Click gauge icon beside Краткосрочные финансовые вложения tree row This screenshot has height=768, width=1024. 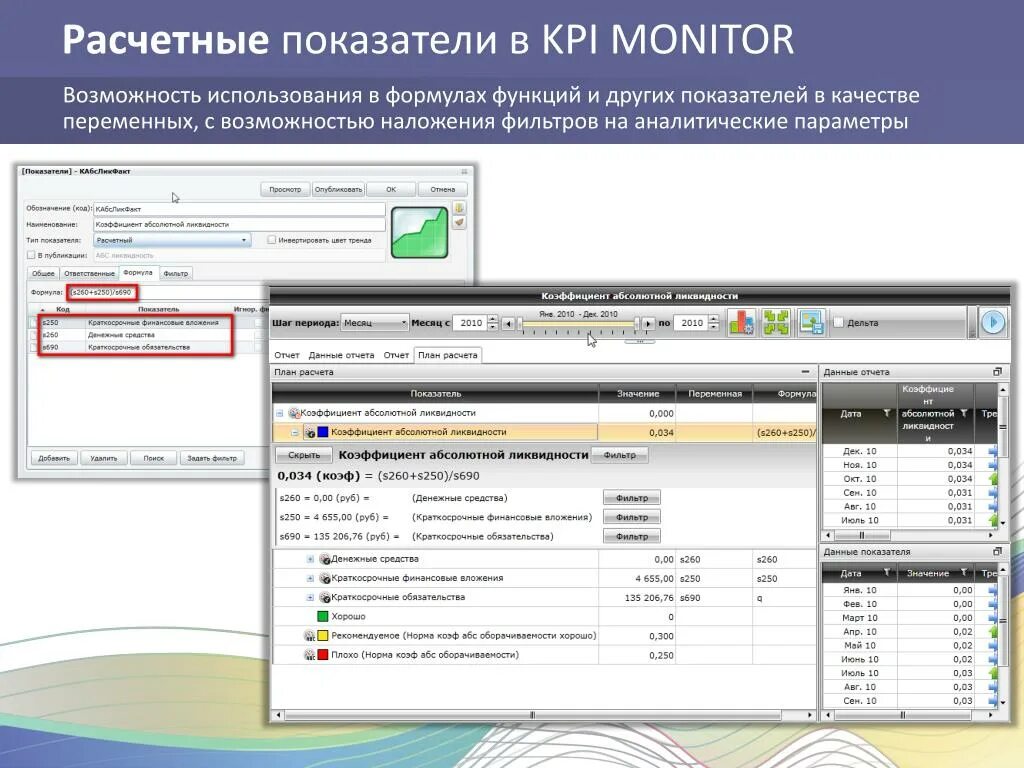(325, 578)
